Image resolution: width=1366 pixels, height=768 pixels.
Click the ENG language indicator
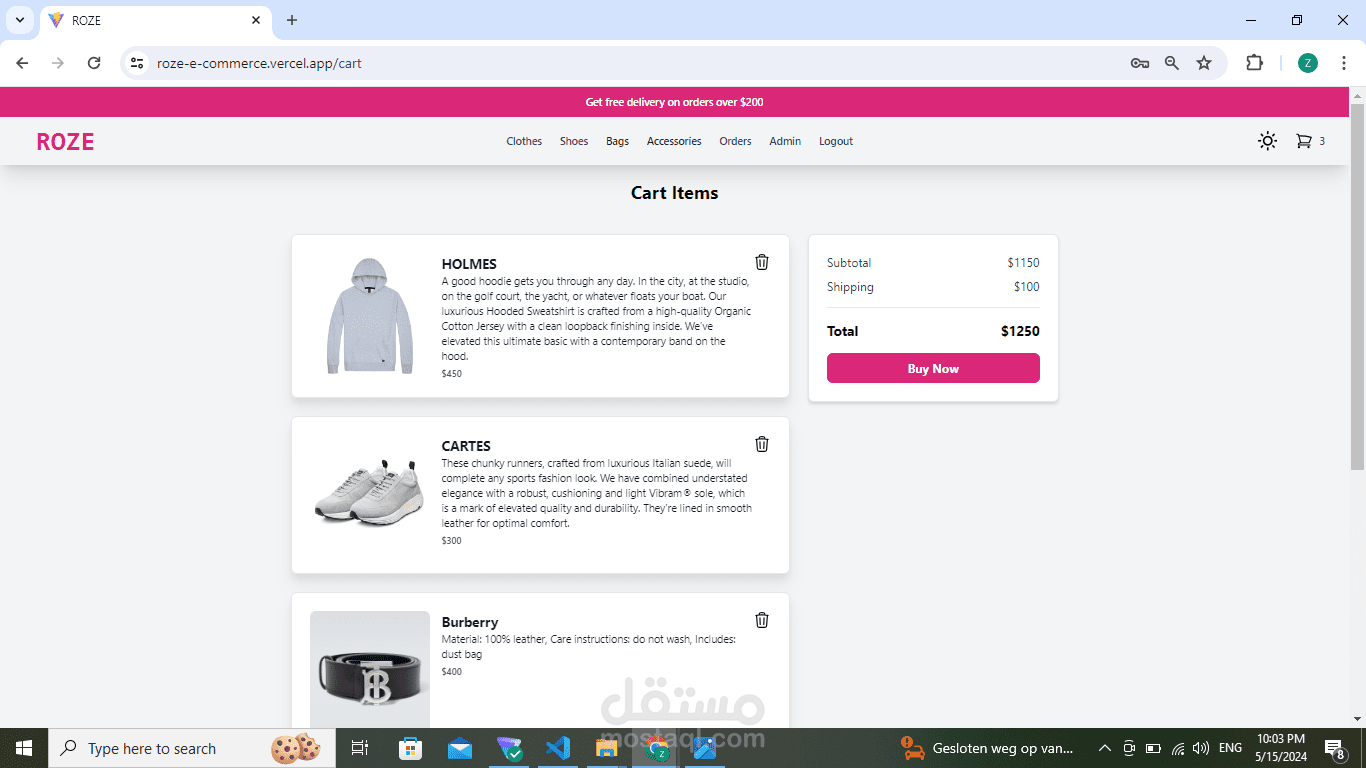(1231, 748)
